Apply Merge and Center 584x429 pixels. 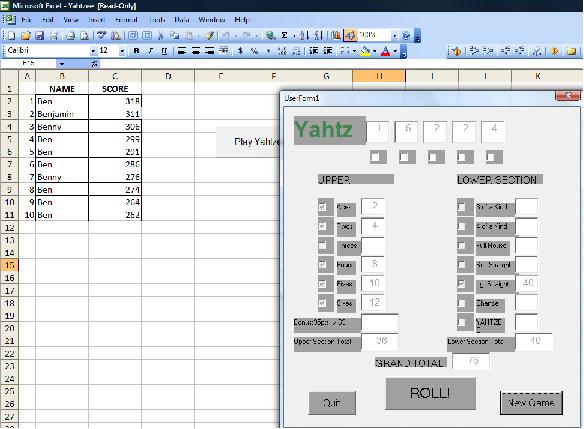click(223, 51)
